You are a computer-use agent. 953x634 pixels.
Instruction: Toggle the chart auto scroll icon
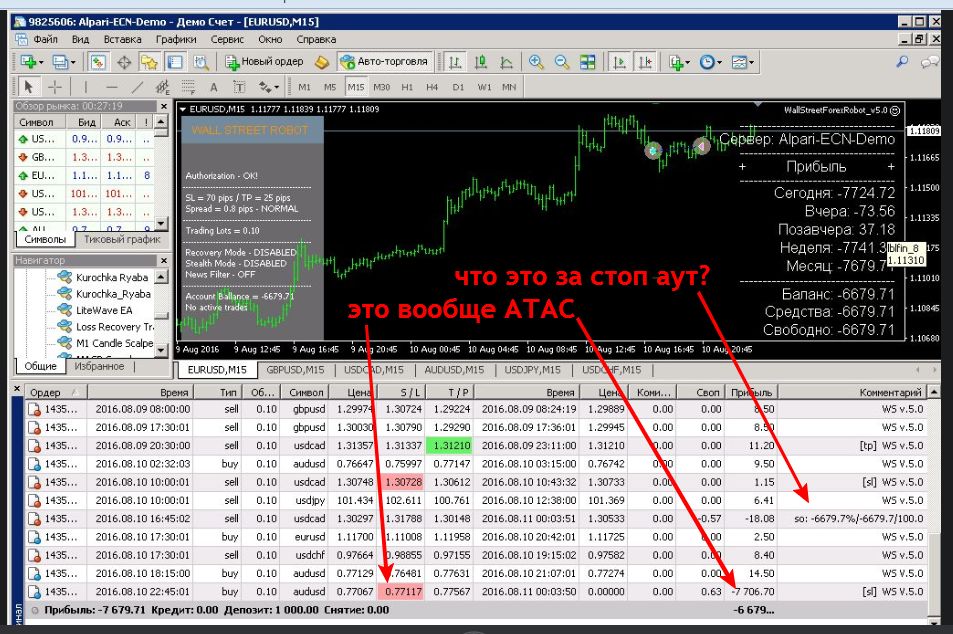619,61
